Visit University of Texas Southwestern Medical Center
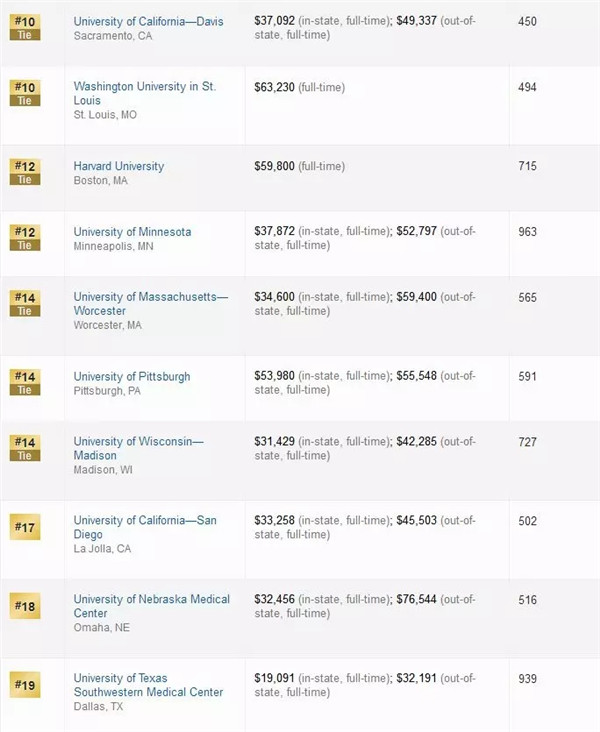This screenshot has height=732, width=600. coord(148,685)
